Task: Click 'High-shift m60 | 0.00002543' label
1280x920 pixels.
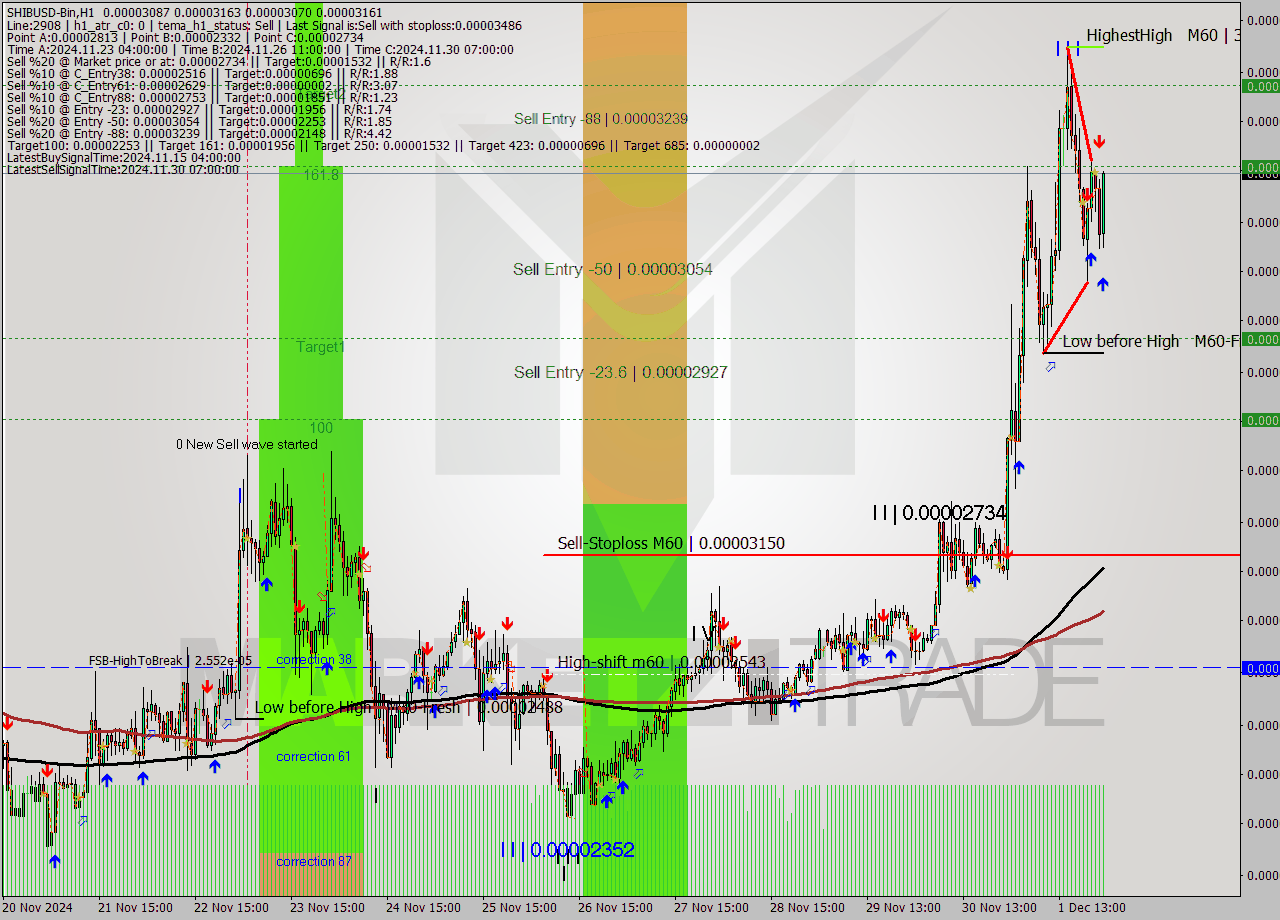Action: [661, 662]
